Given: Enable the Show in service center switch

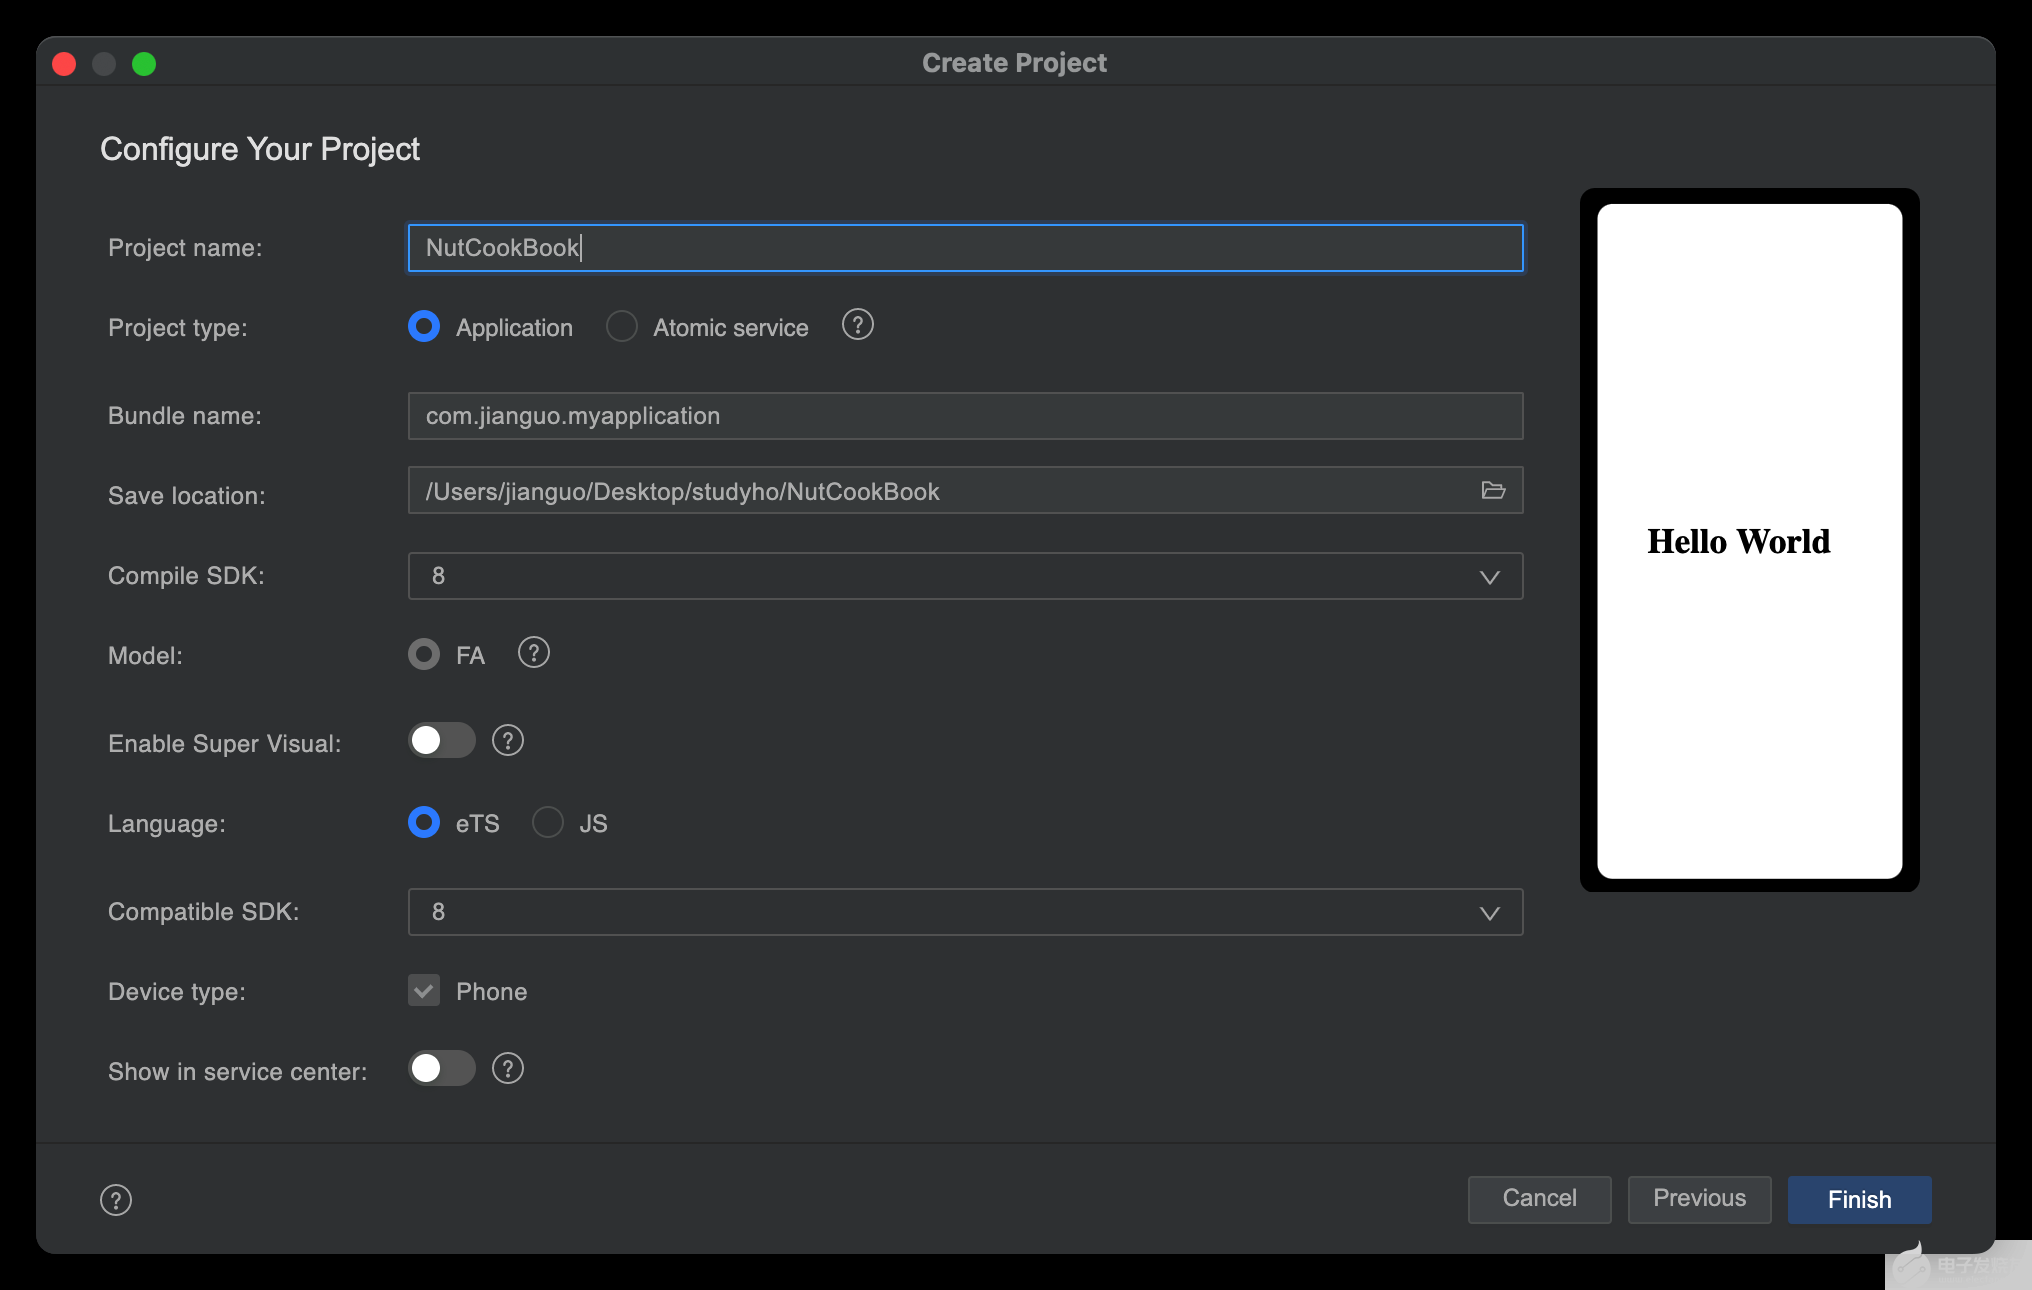Looking at the screenshot, I should point(441,1069).
